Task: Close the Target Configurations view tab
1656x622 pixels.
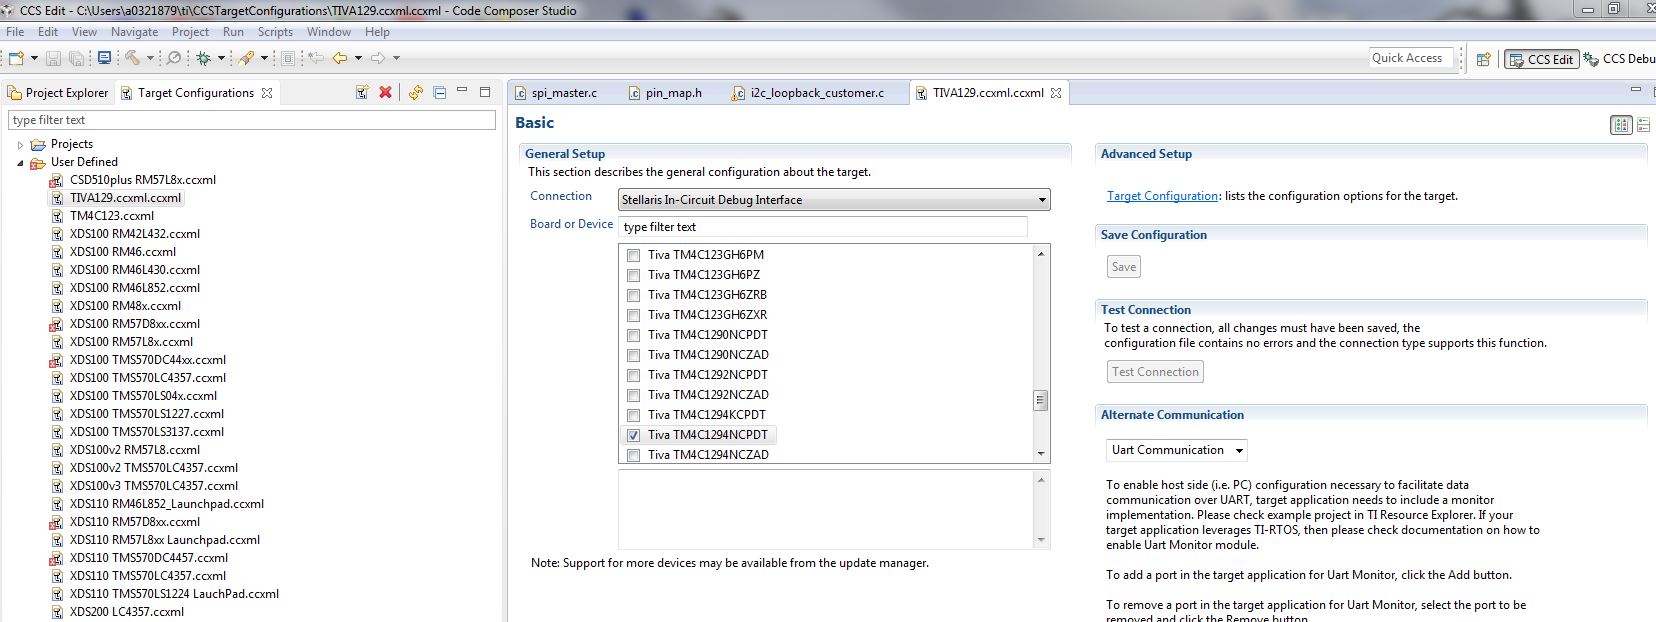Action: pyautogui.click(x=267, y=93)
